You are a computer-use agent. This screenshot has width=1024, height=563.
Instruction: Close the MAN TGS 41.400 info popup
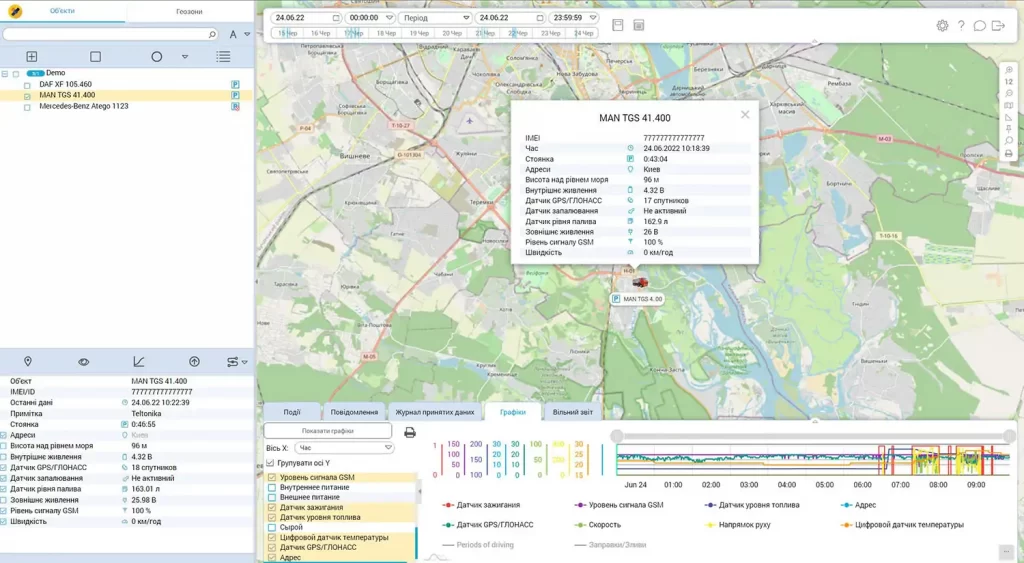point(745,114)
